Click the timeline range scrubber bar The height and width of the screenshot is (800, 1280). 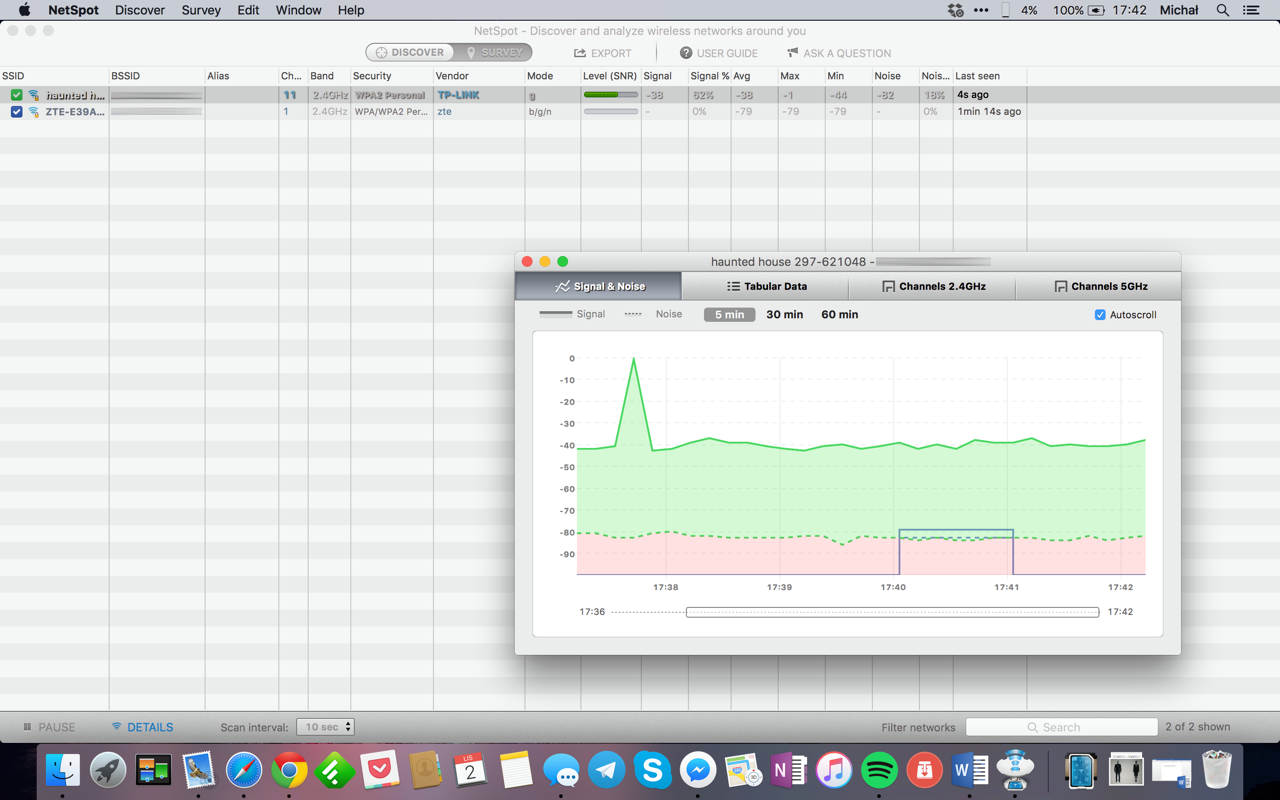(x=893, y=612)
